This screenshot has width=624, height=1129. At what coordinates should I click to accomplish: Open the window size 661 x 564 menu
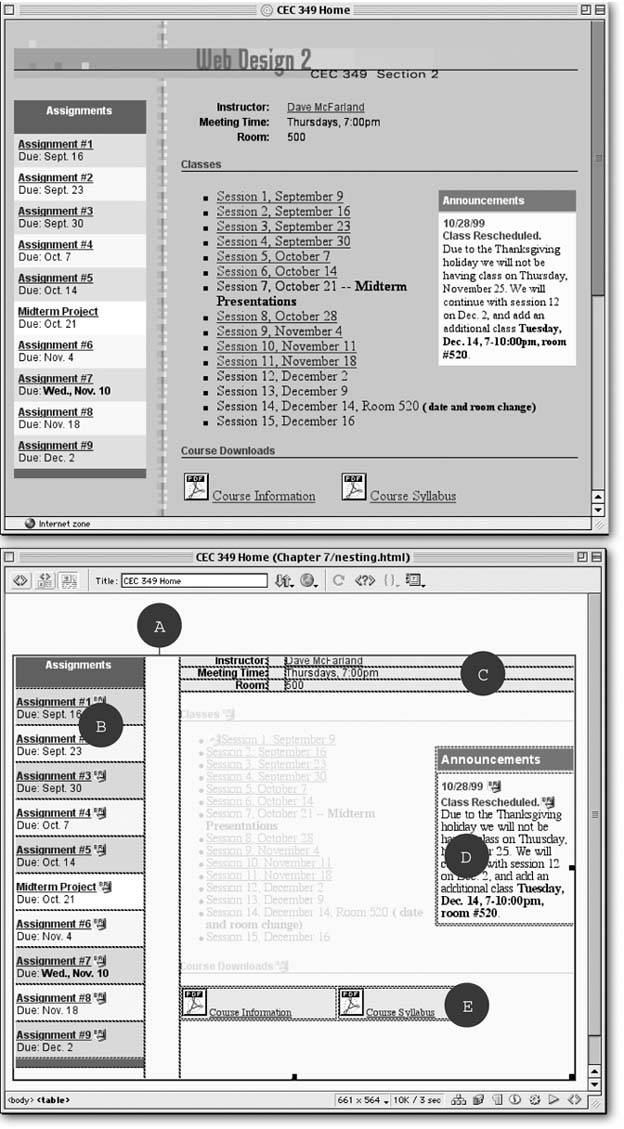[363, 1100]
